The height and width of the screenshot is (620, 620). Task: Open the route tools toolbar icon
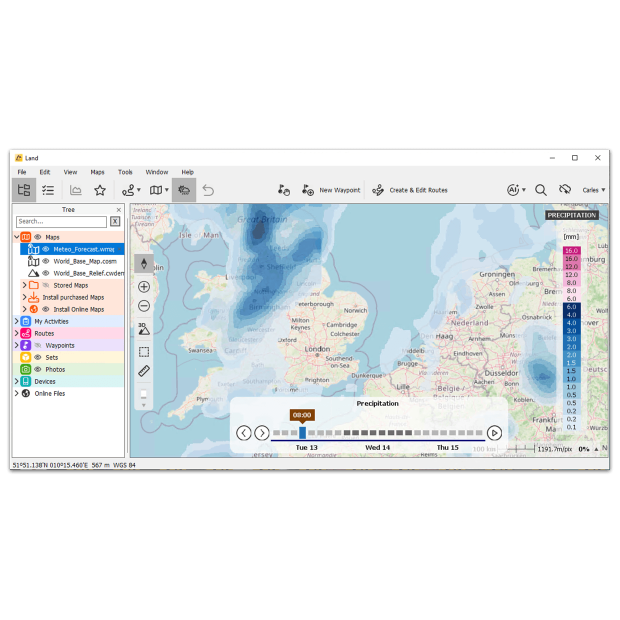(131, 190)
